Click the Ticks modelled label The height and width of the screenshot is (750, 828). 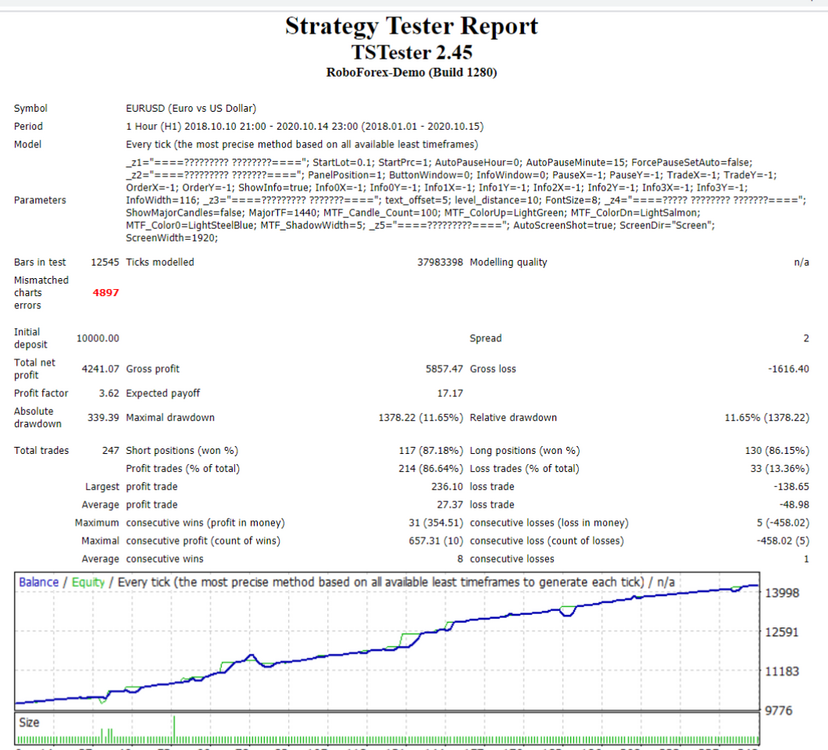(160, 262)
